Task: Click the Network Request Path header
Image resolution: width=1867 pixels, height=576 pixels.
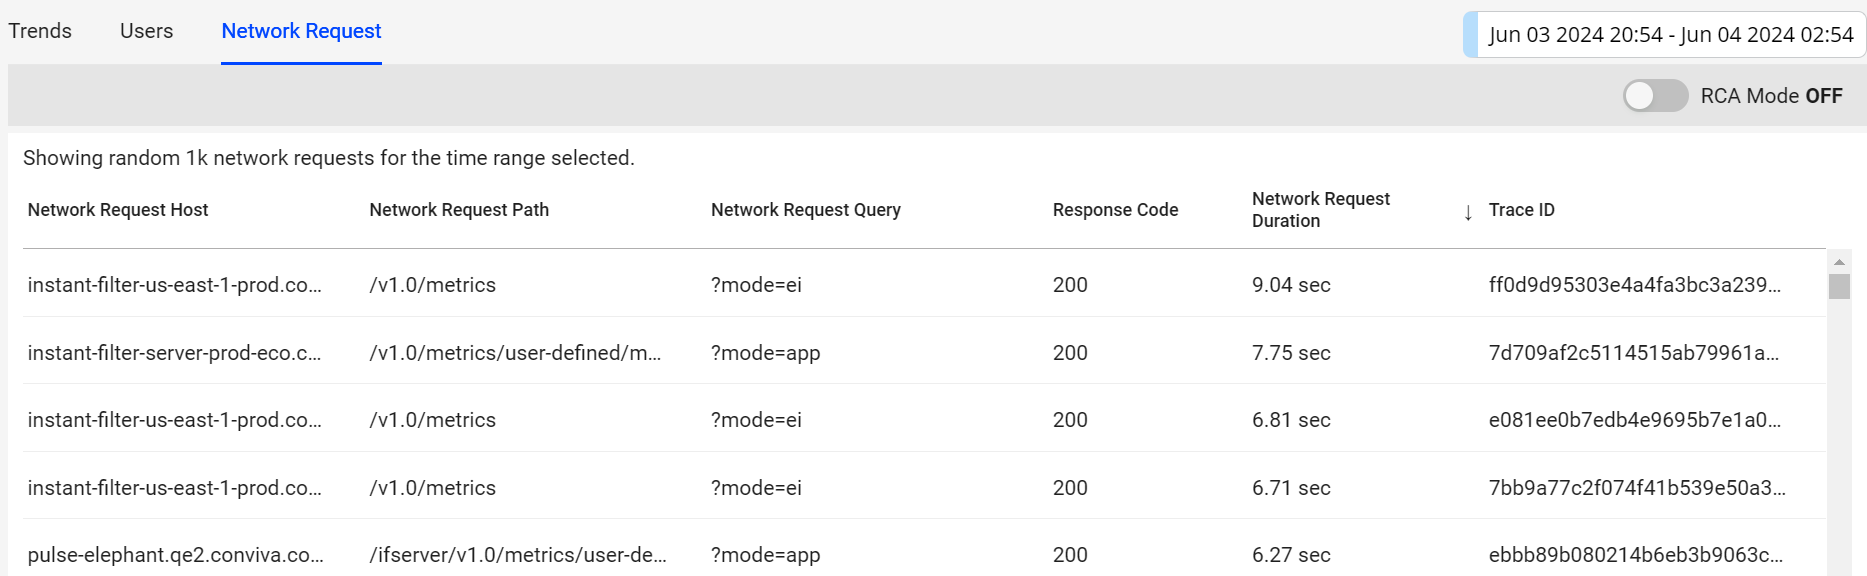Action: tap(459, 210)
